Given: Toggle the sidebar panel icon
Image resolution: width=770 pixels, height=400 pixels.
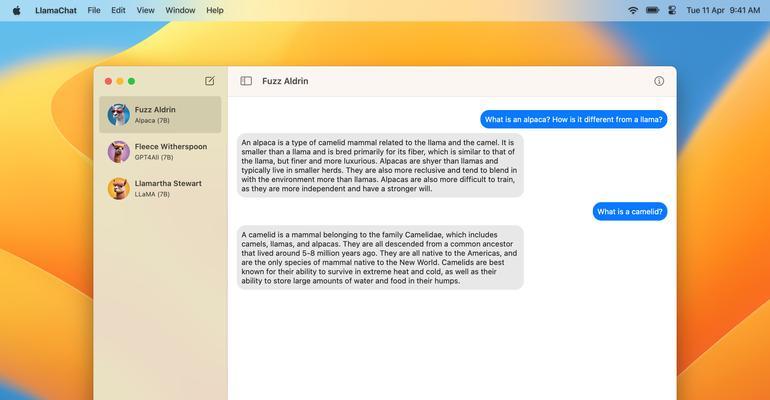Looking at the screenshot, I should pyautogui.click(x=246, y=81).
